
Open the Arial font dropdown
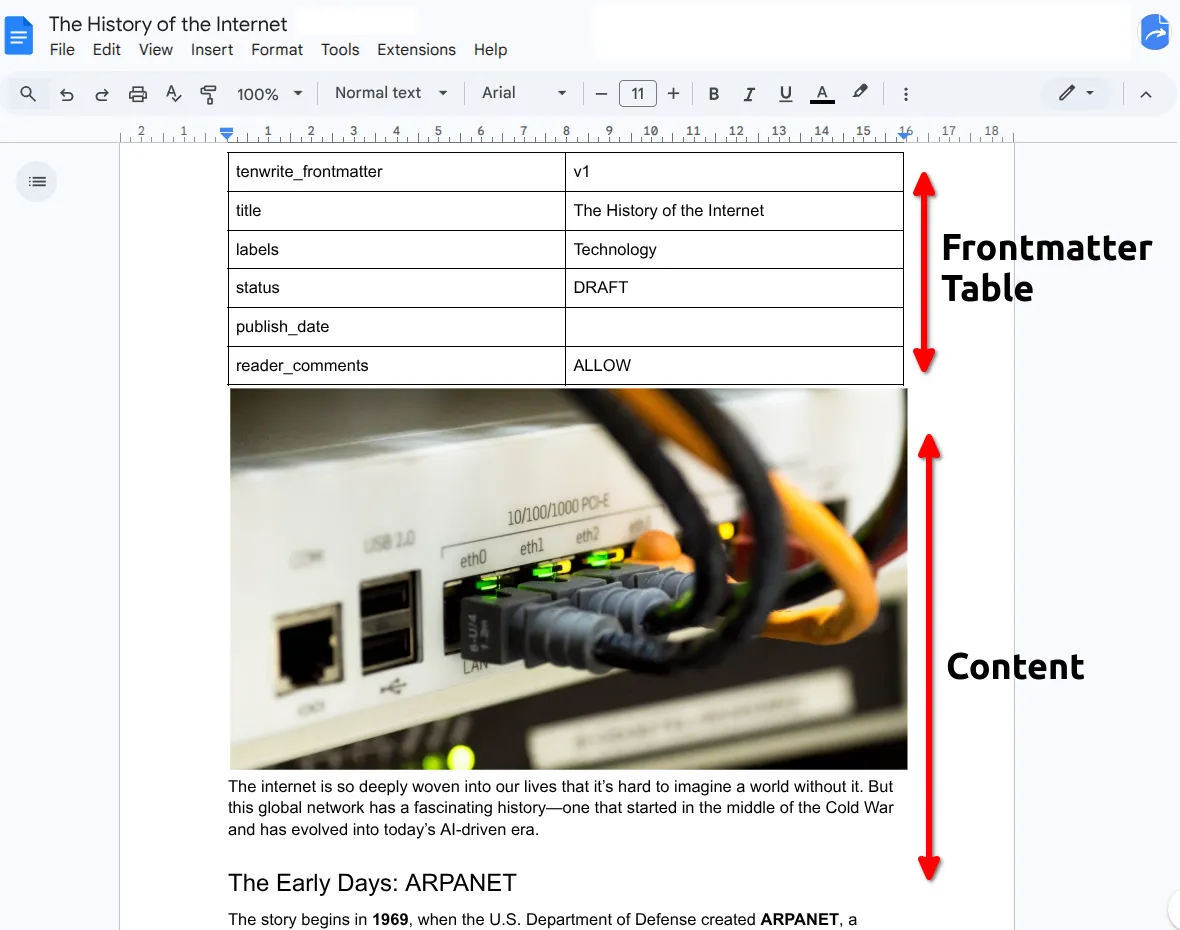pos(522,93)
